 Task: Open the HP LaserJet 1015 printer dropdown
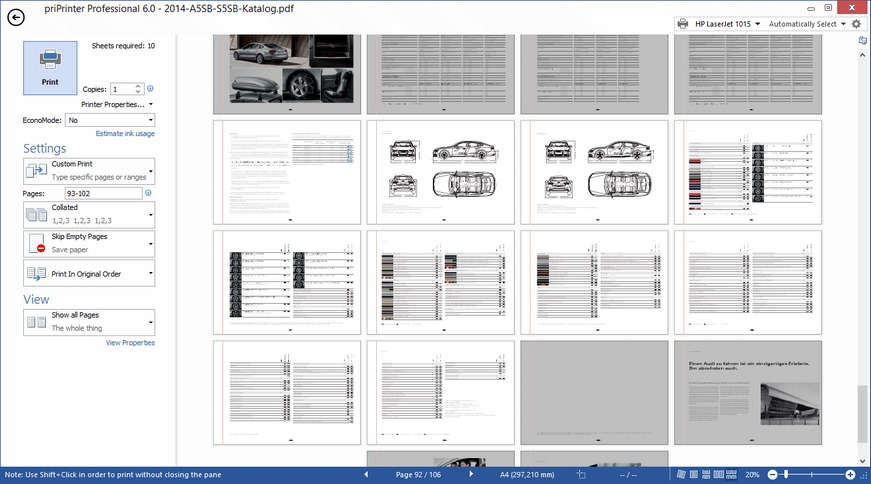point(718,23)
